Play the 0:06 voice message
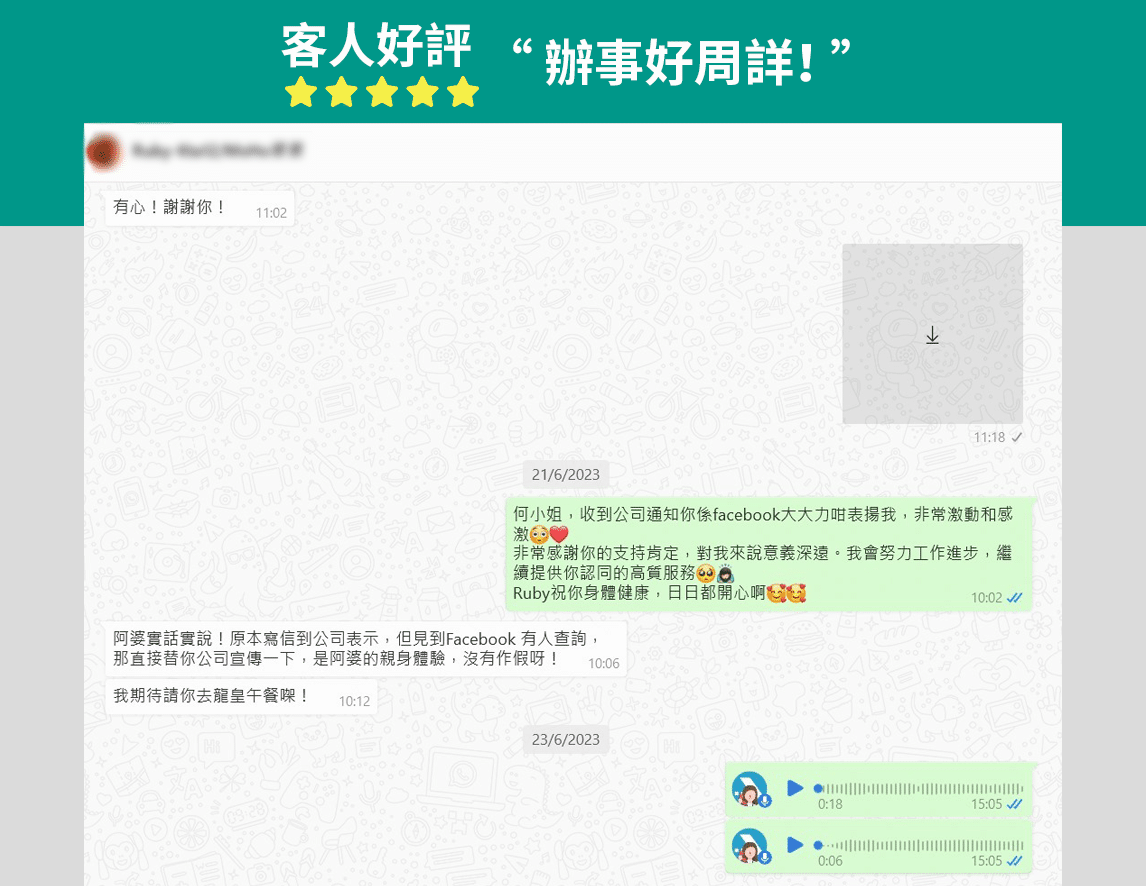 pyautogui.click(x=795, y=845)
